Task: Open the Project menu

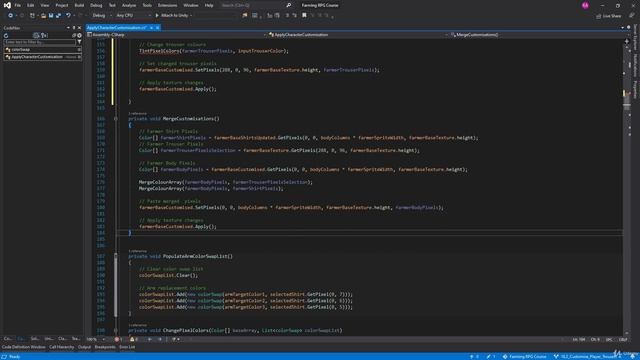Action: pos(62,5)
